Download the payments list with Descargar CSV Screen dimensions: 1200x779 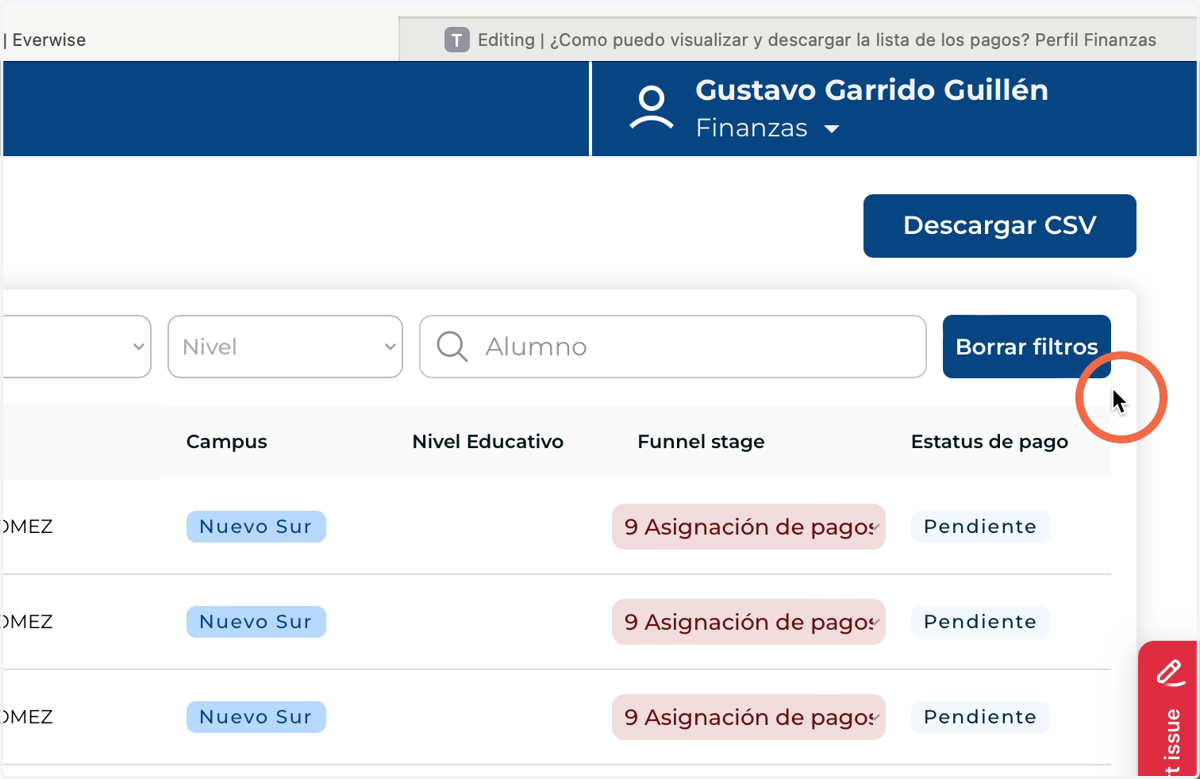tap(999, 226)
